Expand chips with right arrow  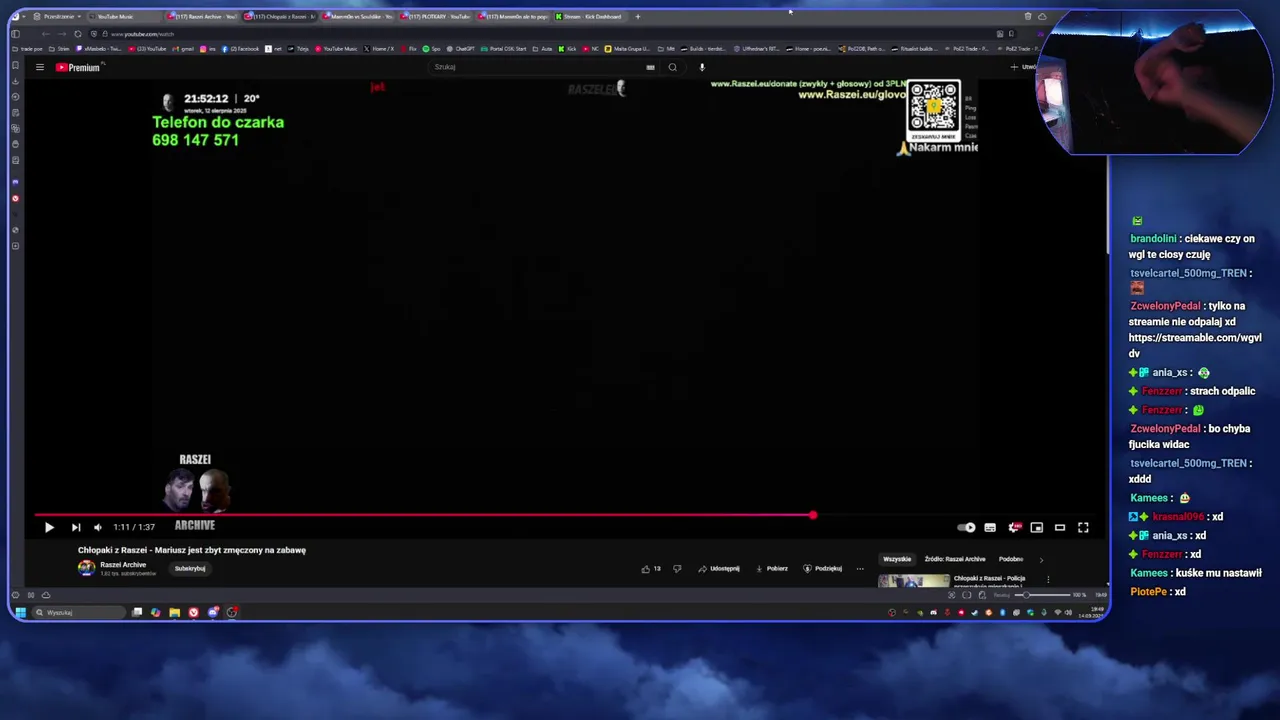1041,559
